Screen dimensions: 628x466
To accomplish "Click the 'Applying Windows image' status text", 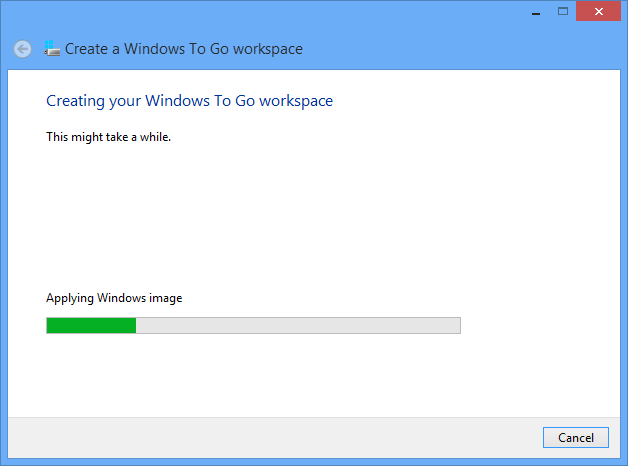I will pos(114,298).
